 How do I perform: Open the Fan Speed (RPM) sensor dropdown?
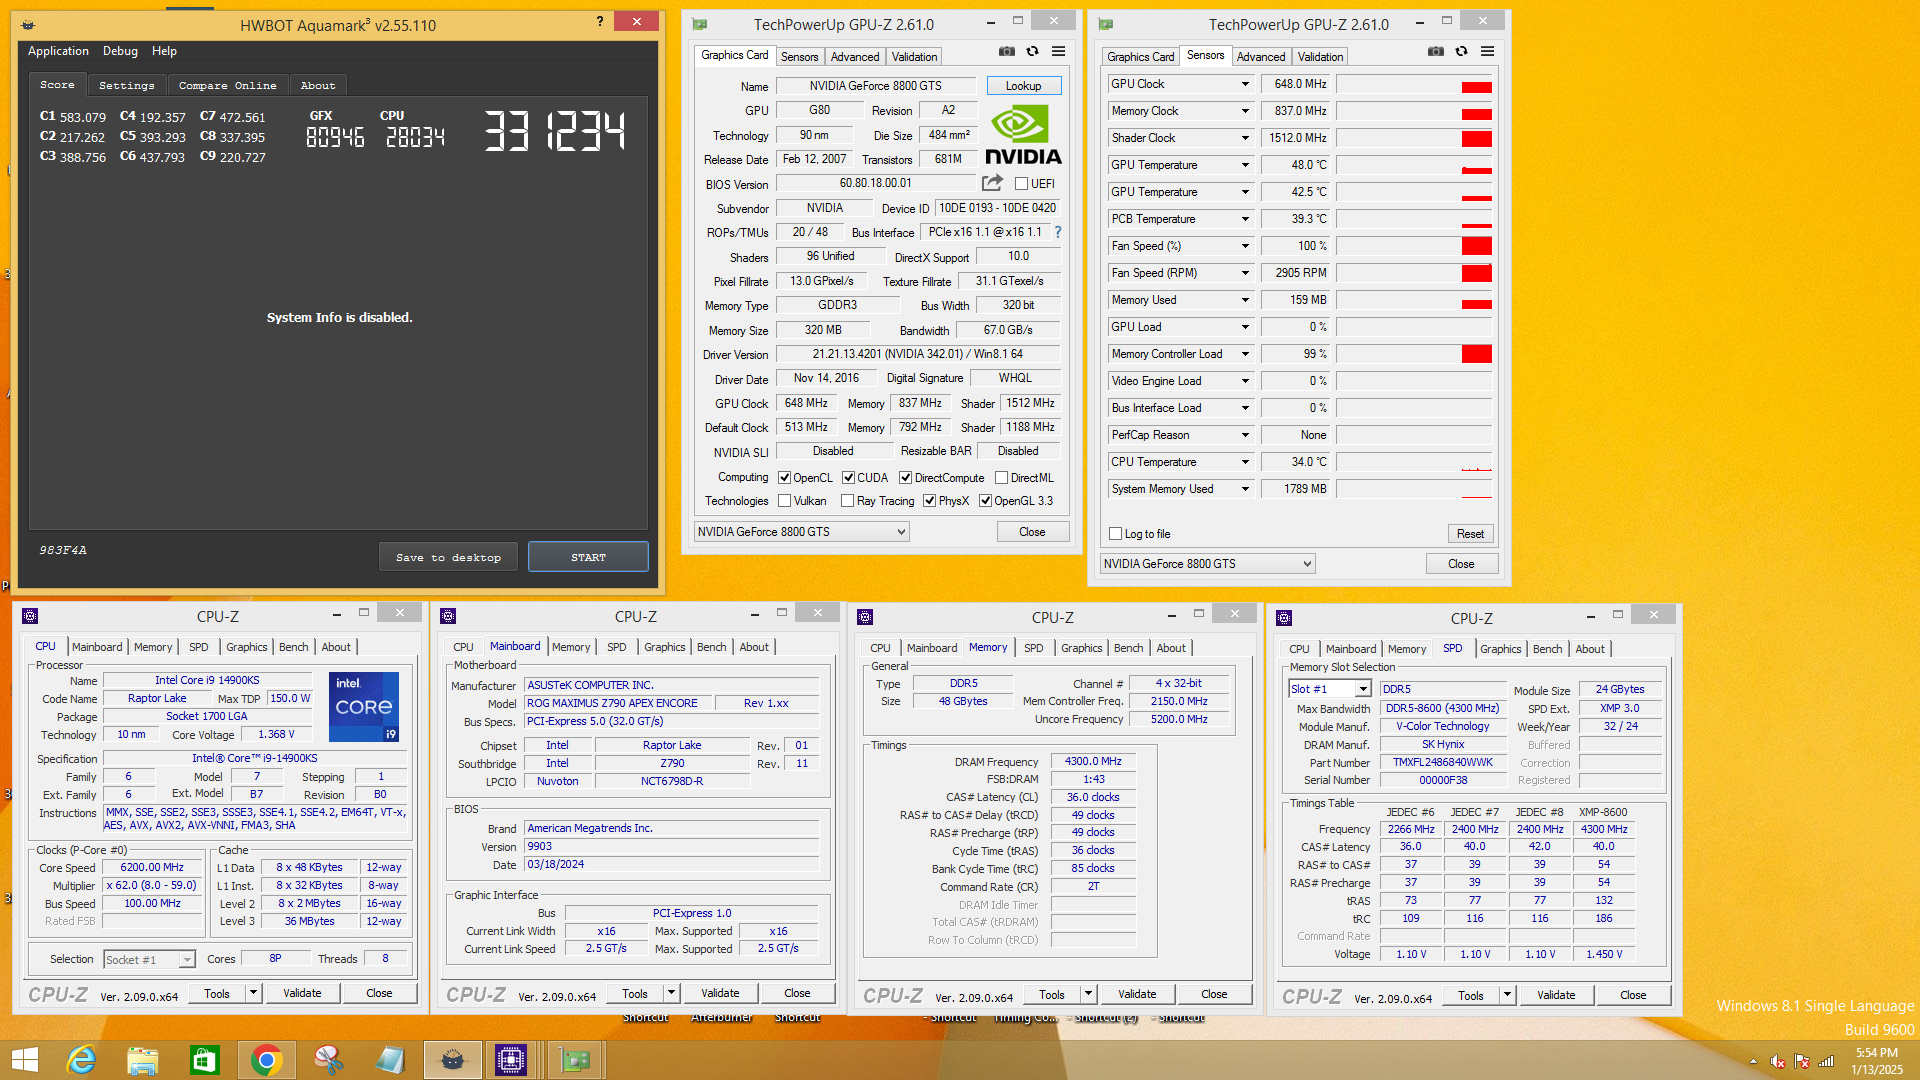pyautogui.click(x=1245, y=273)
